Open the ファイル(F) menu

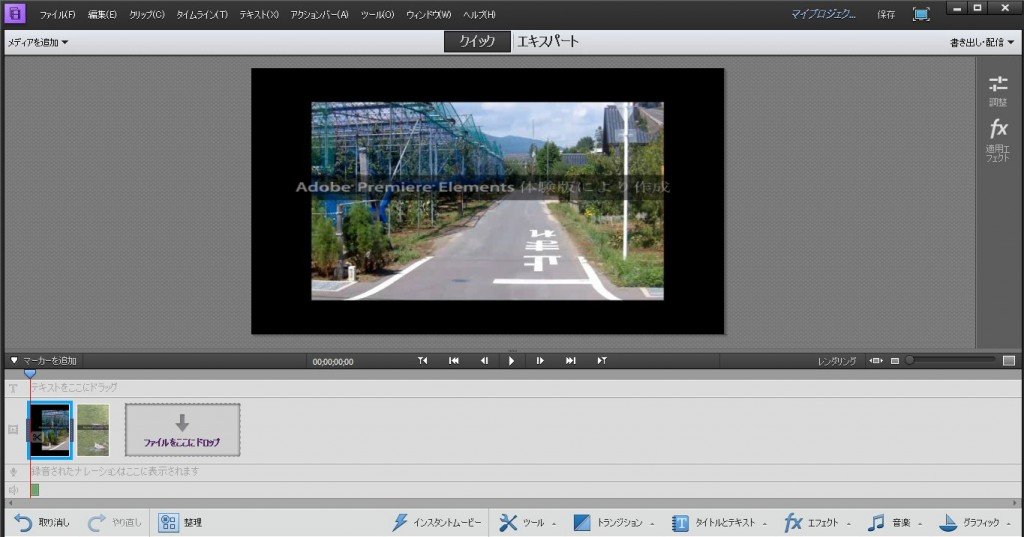(57, 14)
